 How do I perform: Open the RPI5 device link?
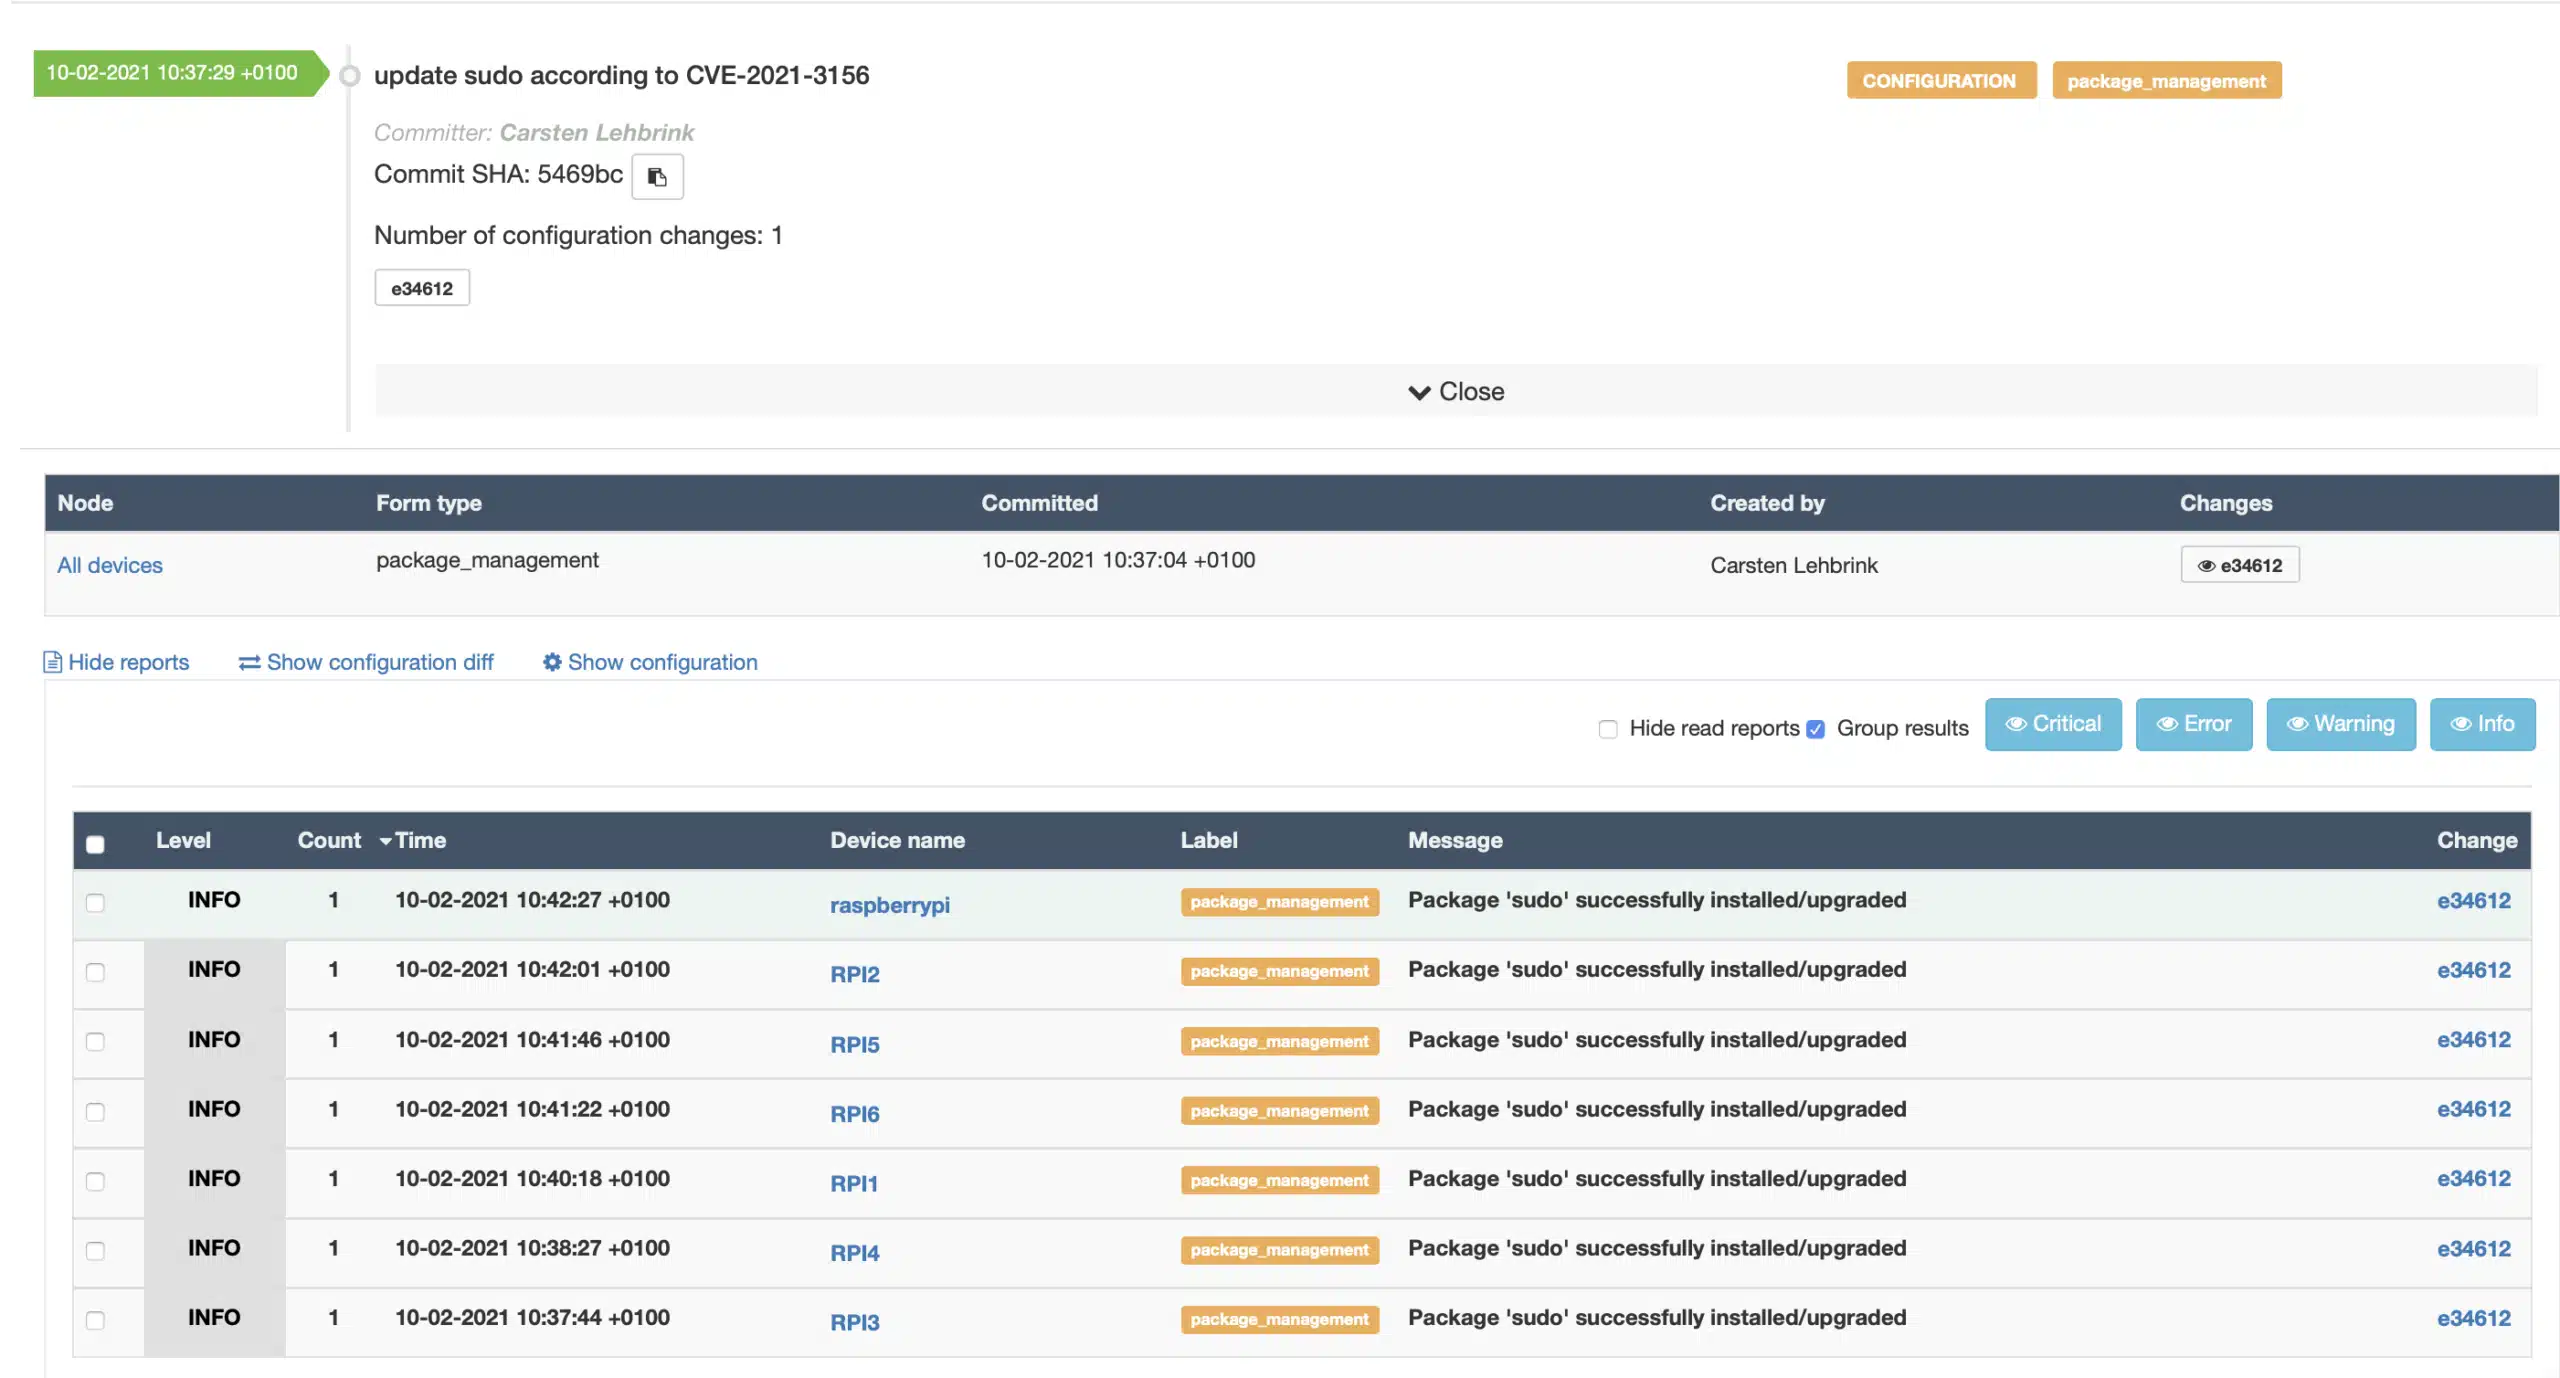[854, 1044]
